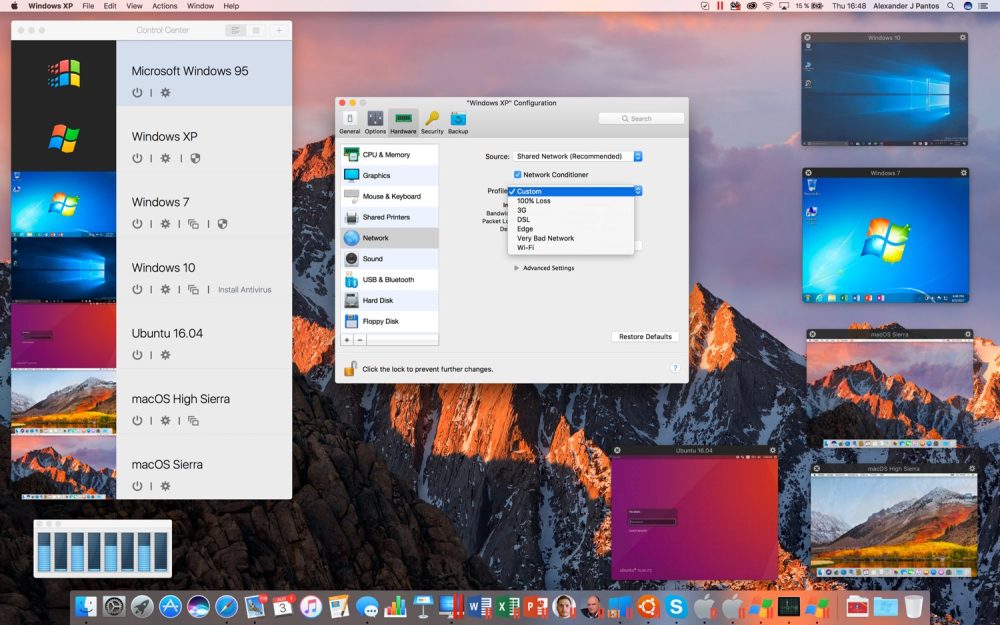Viewport: 1000px width, 625px height.
Task: Click shield icon under Windows 7
Action: pos(222,224)
